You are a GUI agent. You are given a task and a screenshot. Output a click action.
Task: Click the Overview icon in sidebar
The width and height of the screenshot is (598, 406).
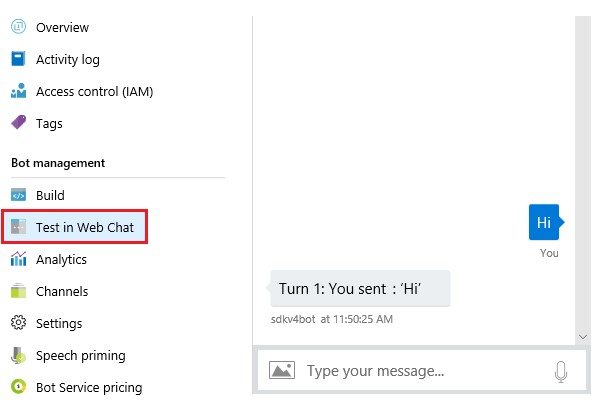click(x=18, y=27)
